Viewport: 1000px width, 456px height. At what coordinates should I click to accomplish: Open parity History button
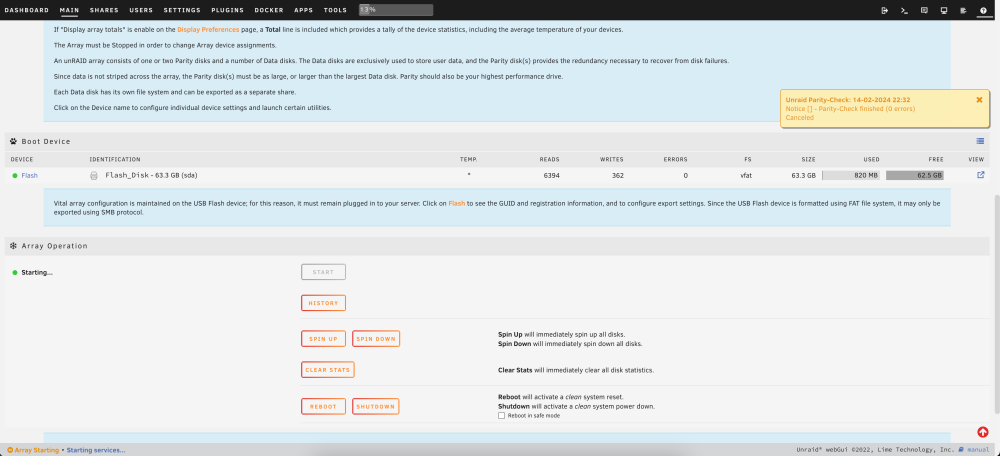[x=323, y=303]
